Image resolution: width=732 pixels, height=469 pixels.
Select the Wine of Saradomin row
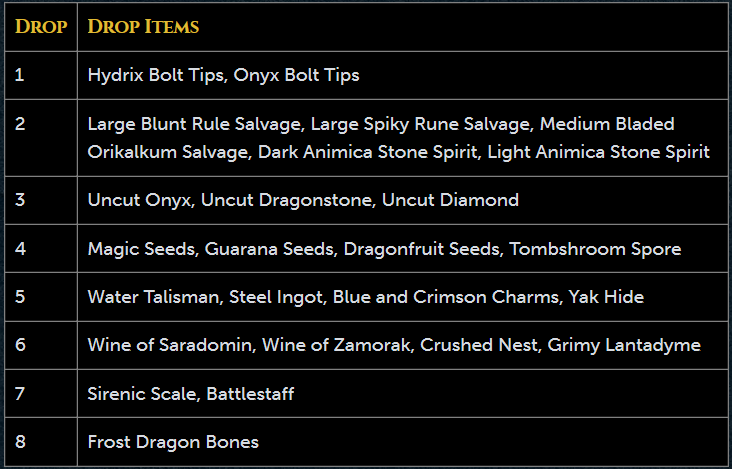366,345
